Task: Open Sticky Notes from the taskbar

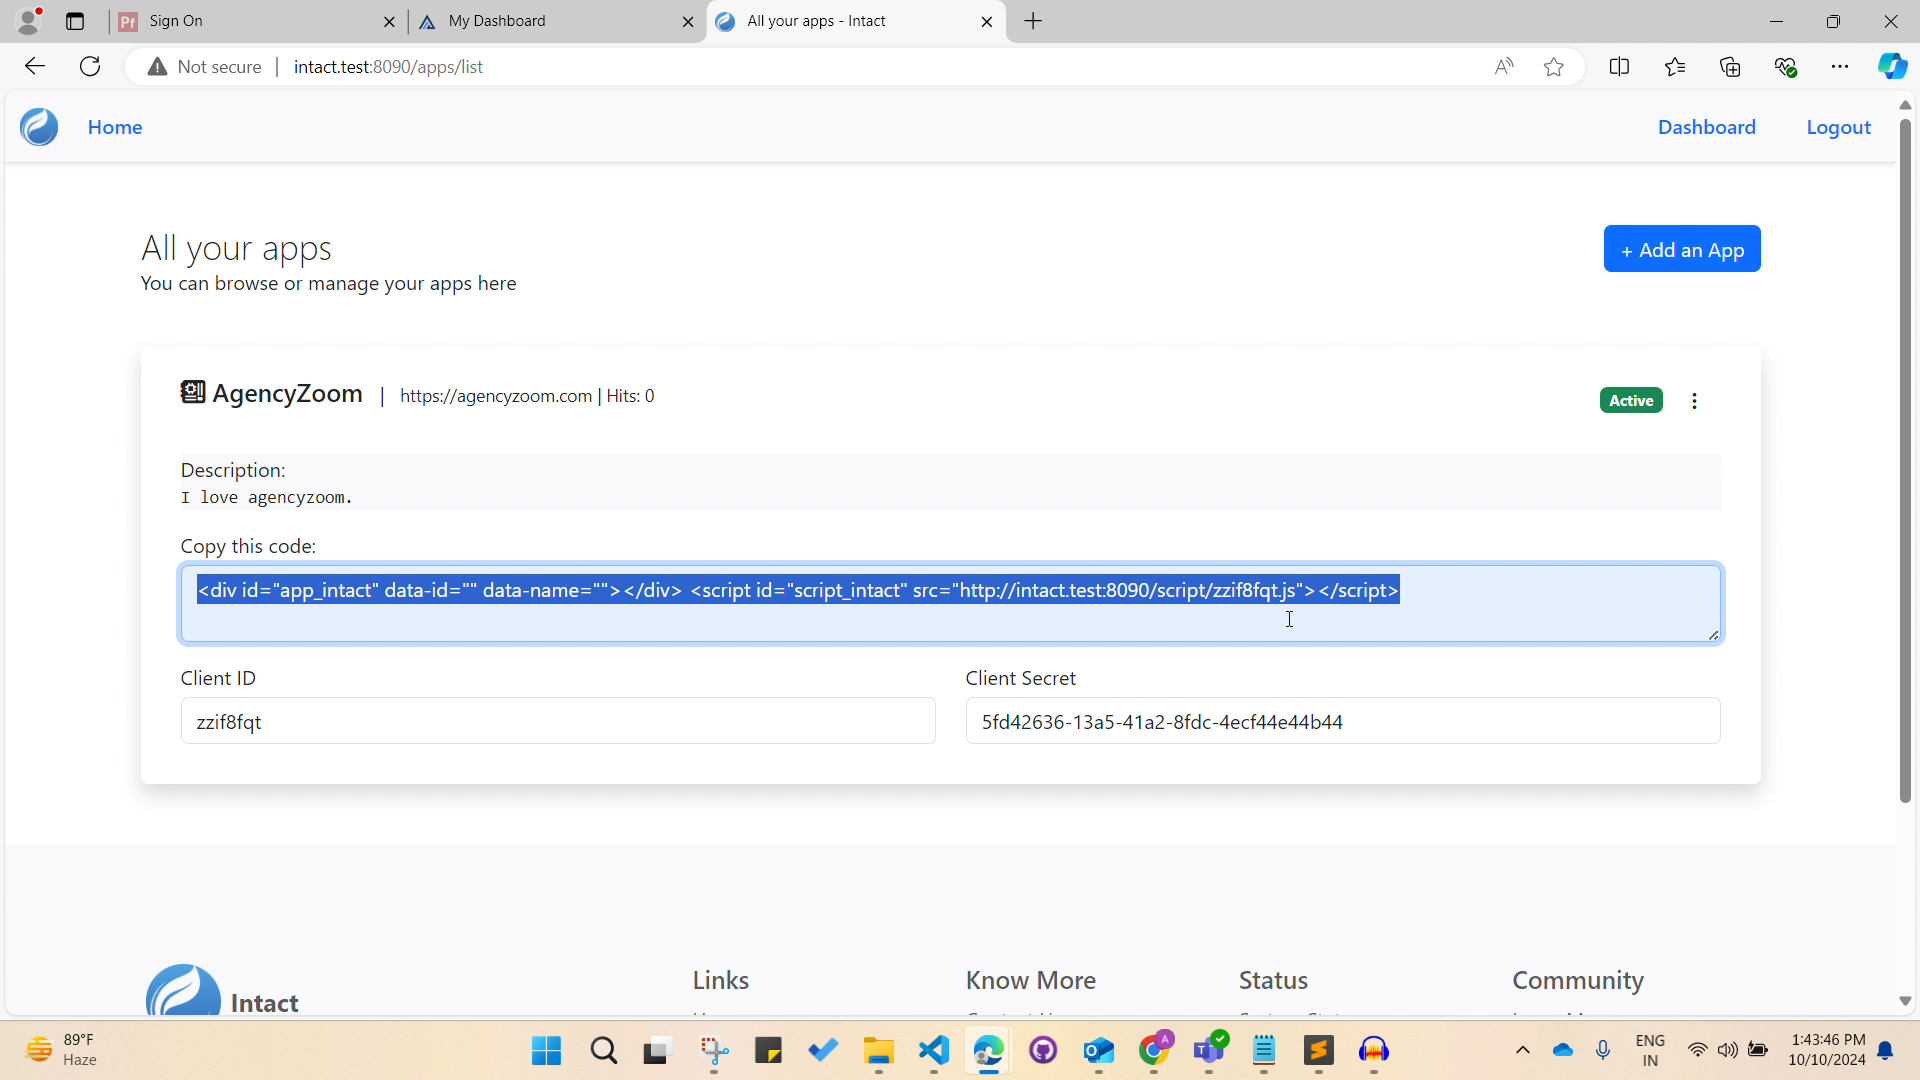Action: [x=768, y=1051]
